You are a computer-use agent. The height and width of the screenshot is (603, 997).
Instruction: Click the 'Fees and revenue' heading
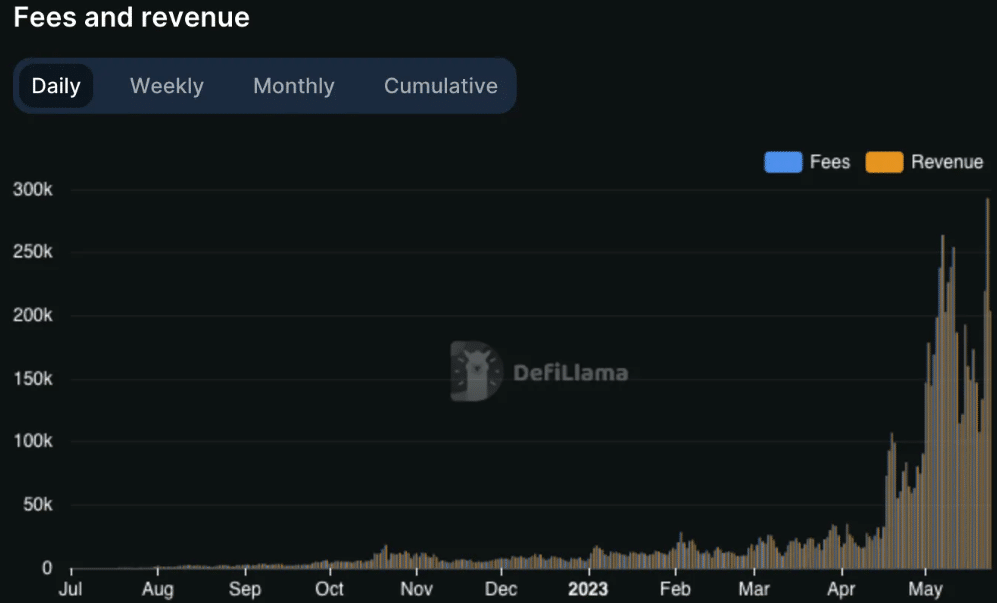pyautogui.click(x=132, y=17)
